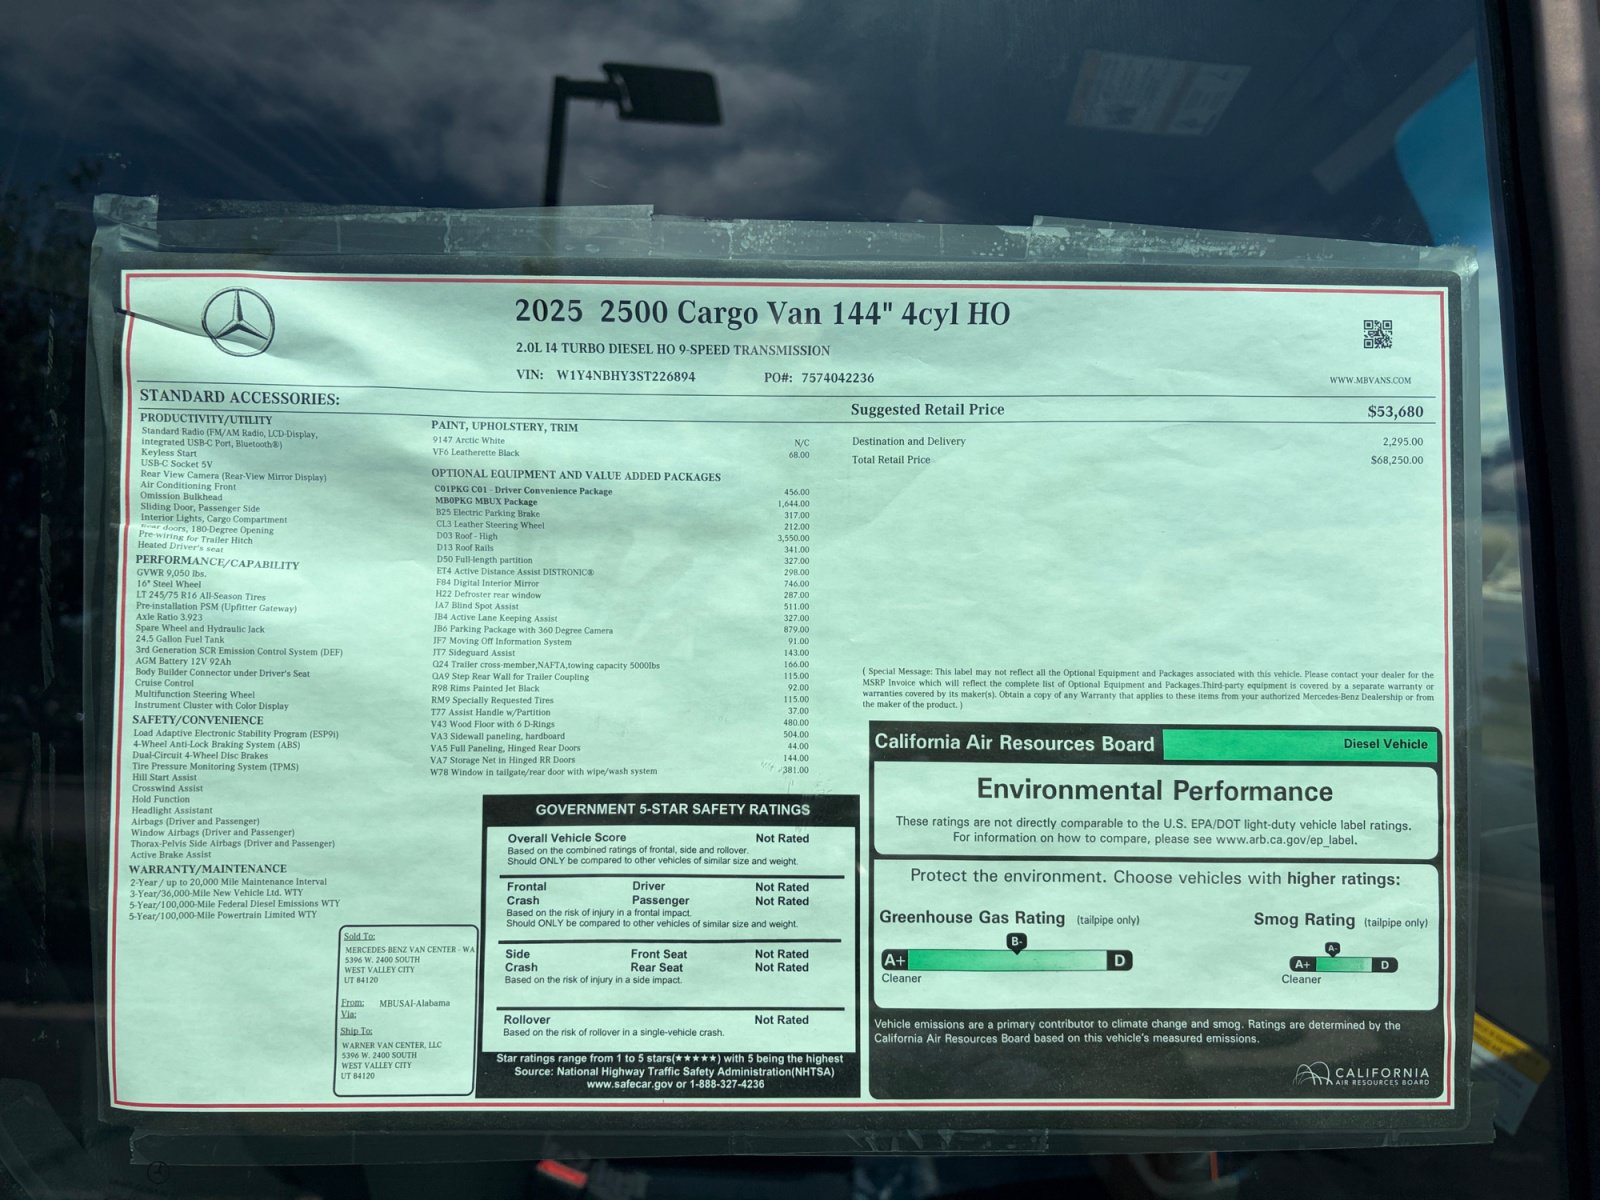Click the 'PRODUCTIVITY/UTILITY' heading

pos(206,420)
